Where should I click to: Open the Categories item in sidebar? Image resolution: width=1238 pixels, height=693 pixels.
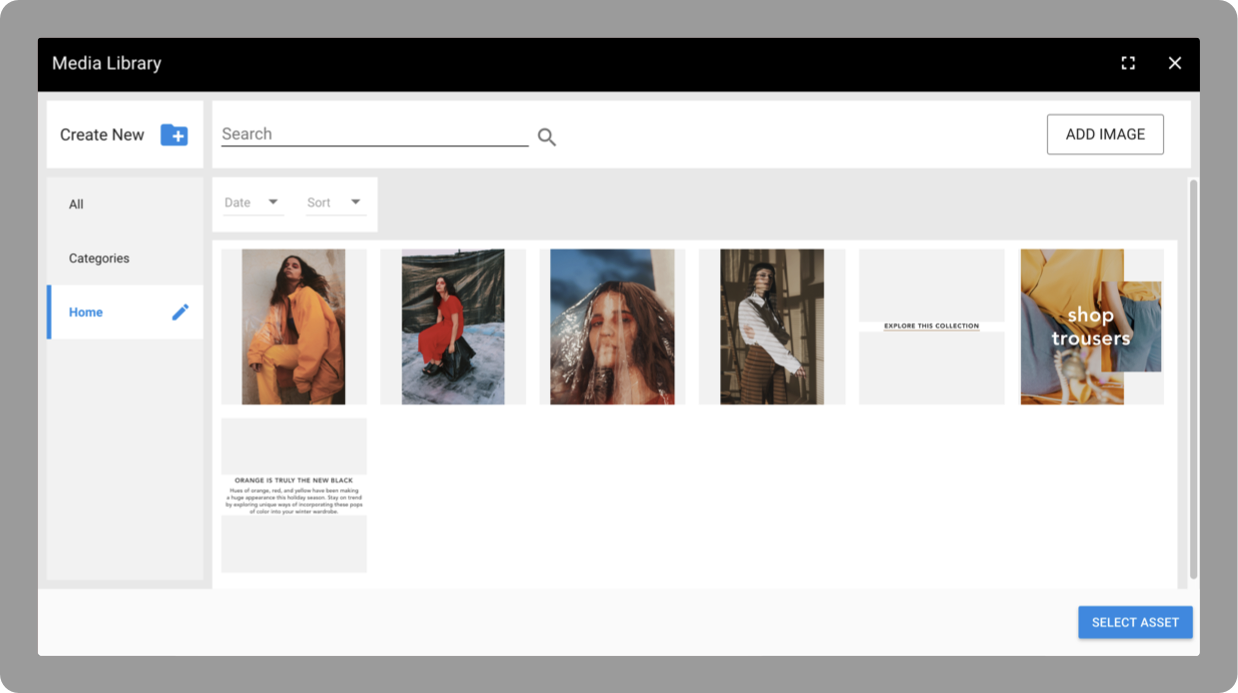point(125,258)
